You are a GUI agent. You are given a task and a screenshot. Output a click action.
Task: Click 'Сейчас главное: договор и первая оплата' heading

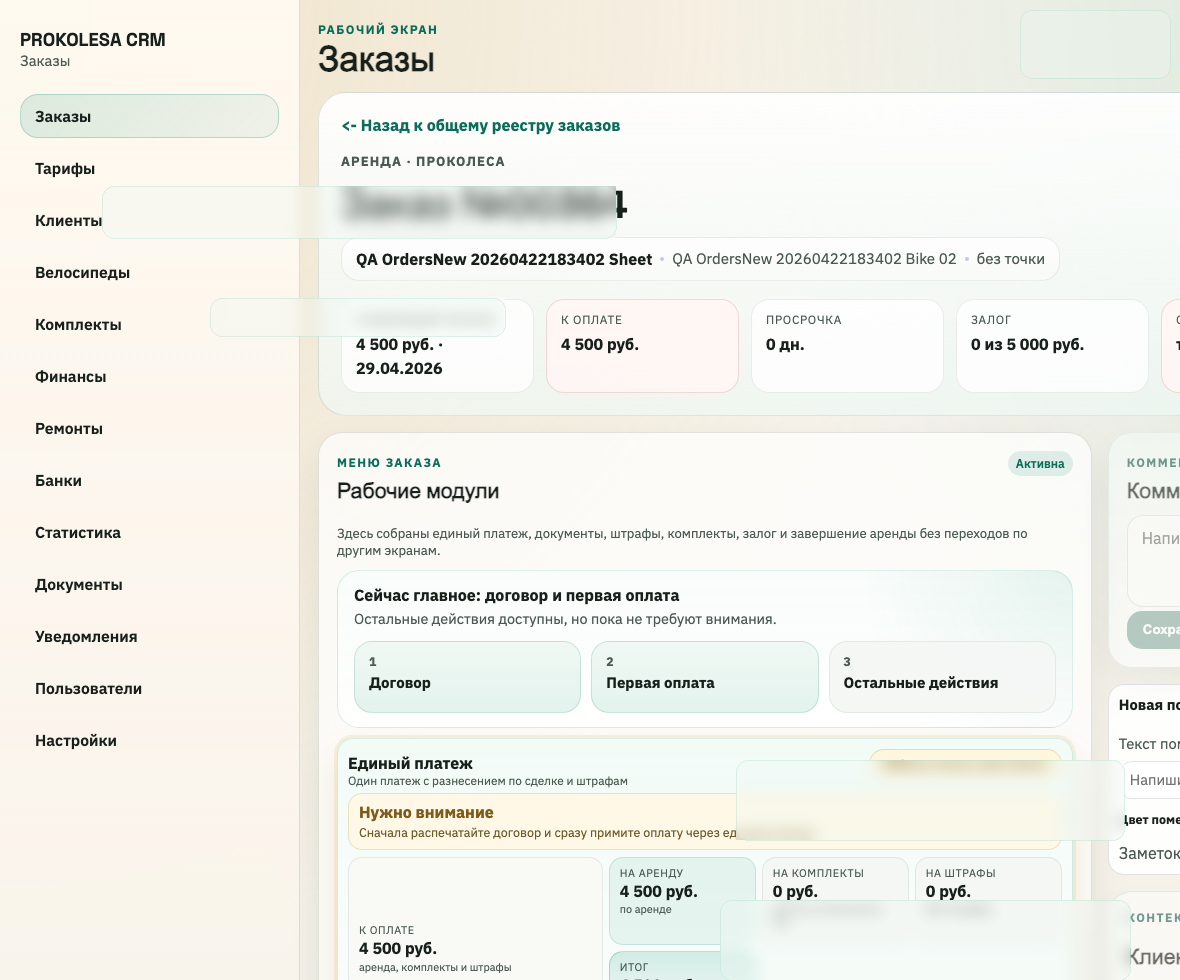point(516,595)
